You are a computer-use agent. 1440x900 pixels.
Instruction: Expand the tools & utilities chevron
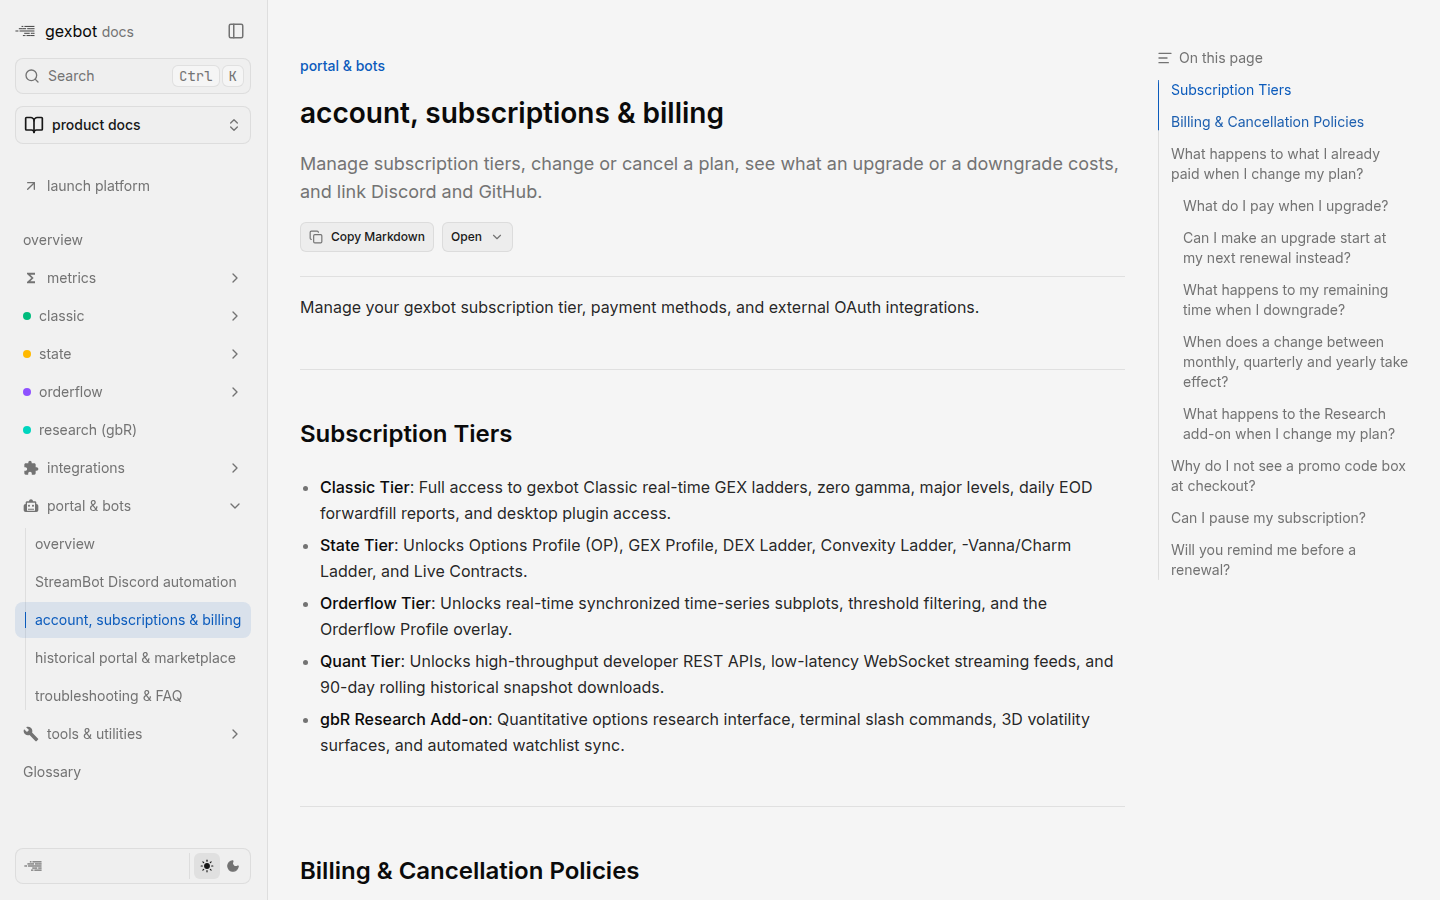(235, 734)
